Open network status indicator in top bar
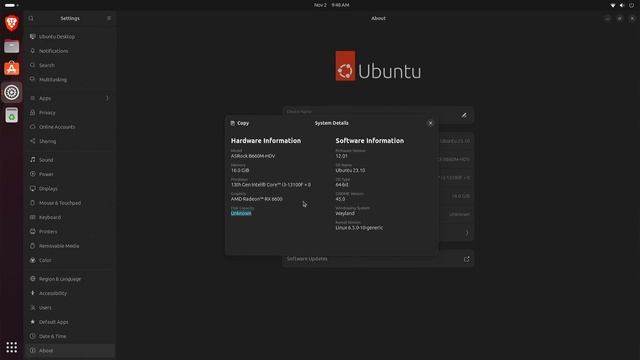 click(x=613, y=5)
